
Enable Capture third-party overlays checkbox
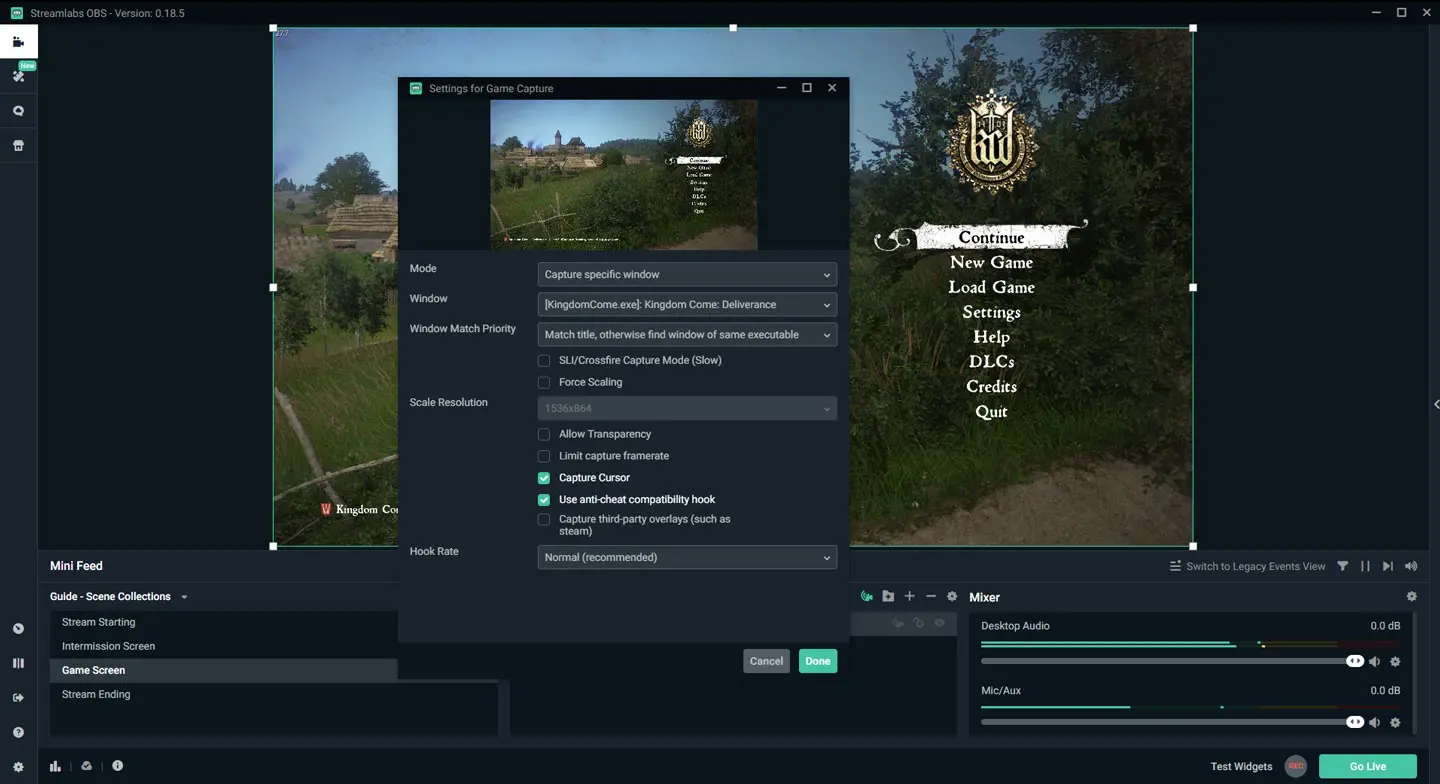coord(544,520)
